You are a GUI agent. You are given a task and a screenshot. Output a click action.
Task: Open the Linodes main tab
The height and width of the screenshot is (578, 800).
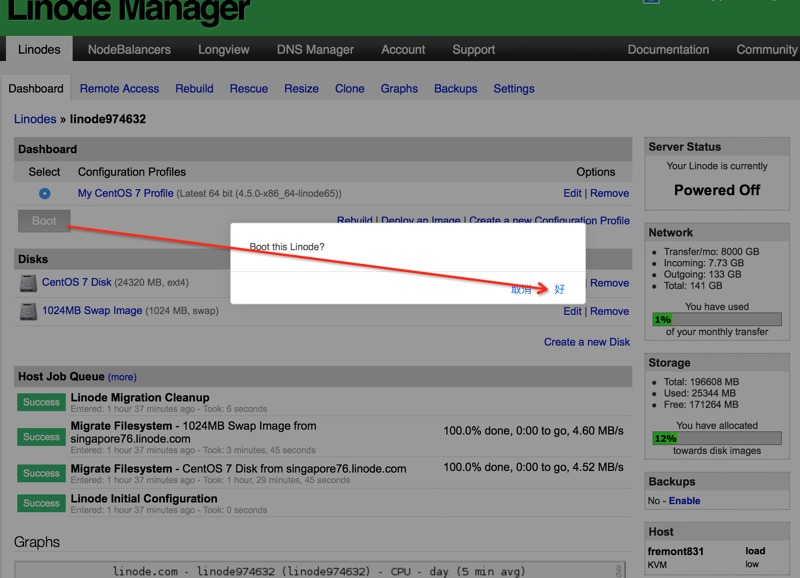(x=39, y=49)
